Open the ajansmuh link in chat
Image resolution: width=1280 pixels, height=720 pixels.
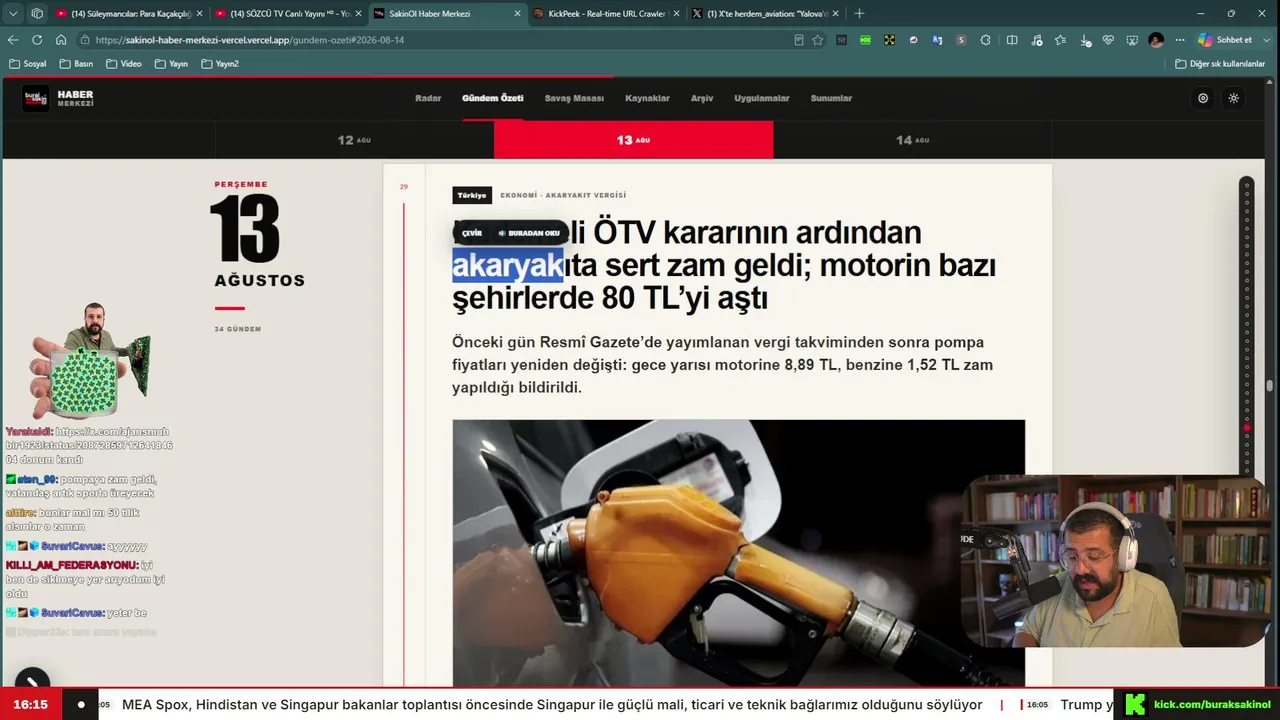click(x=89, y=445)
